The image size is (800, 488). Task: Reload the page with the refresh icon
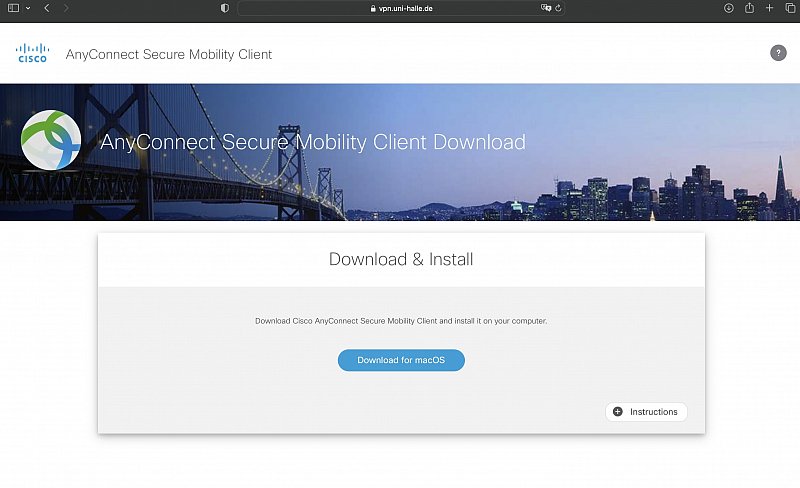[x=558, y=8]
